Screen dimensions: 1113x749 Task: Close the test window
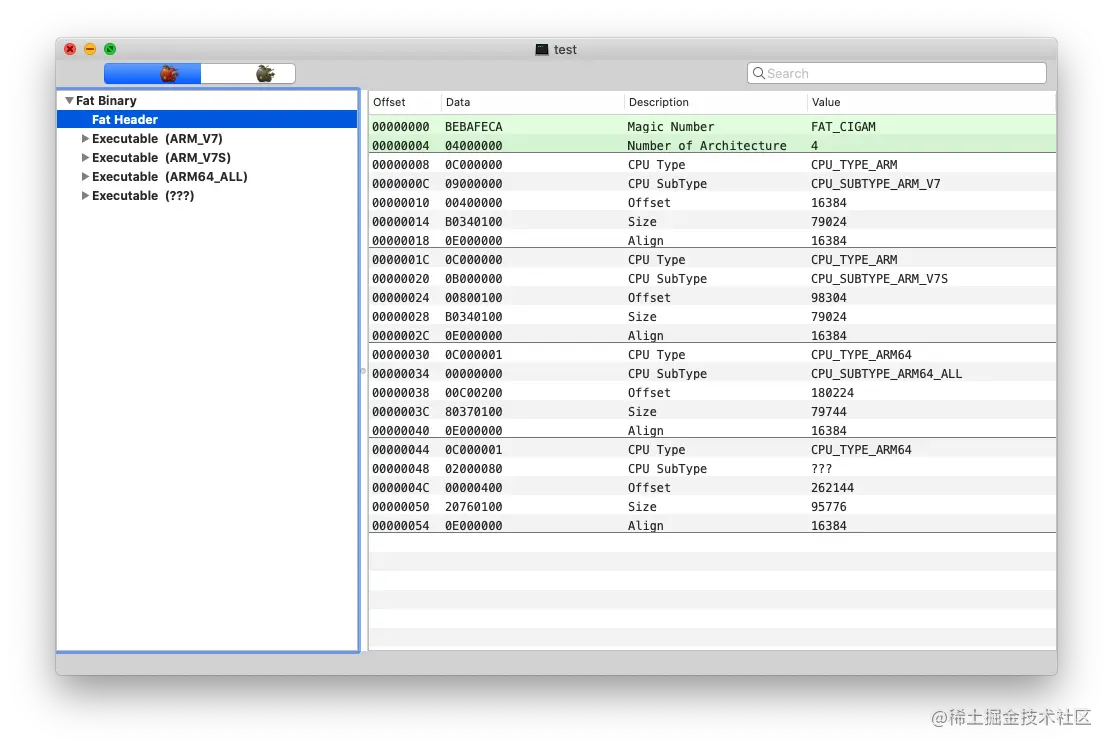70,49
